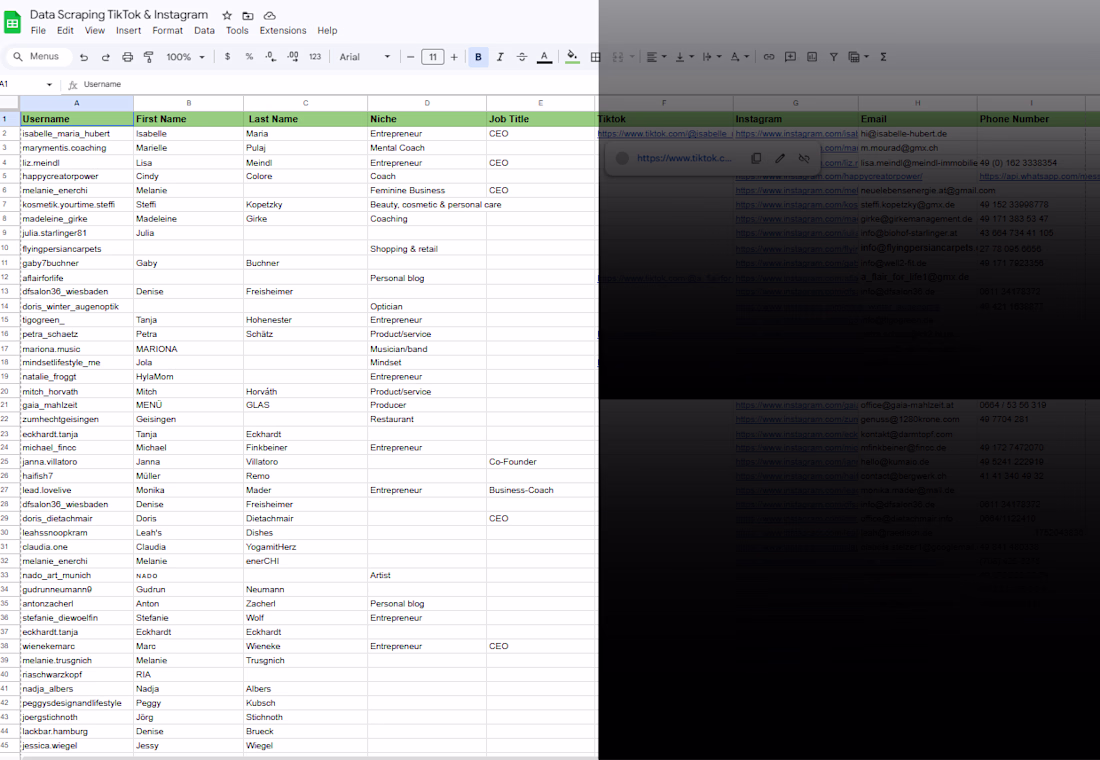Select column D header
Viewport: 1100px width, 760px height.
pos(427,103)
